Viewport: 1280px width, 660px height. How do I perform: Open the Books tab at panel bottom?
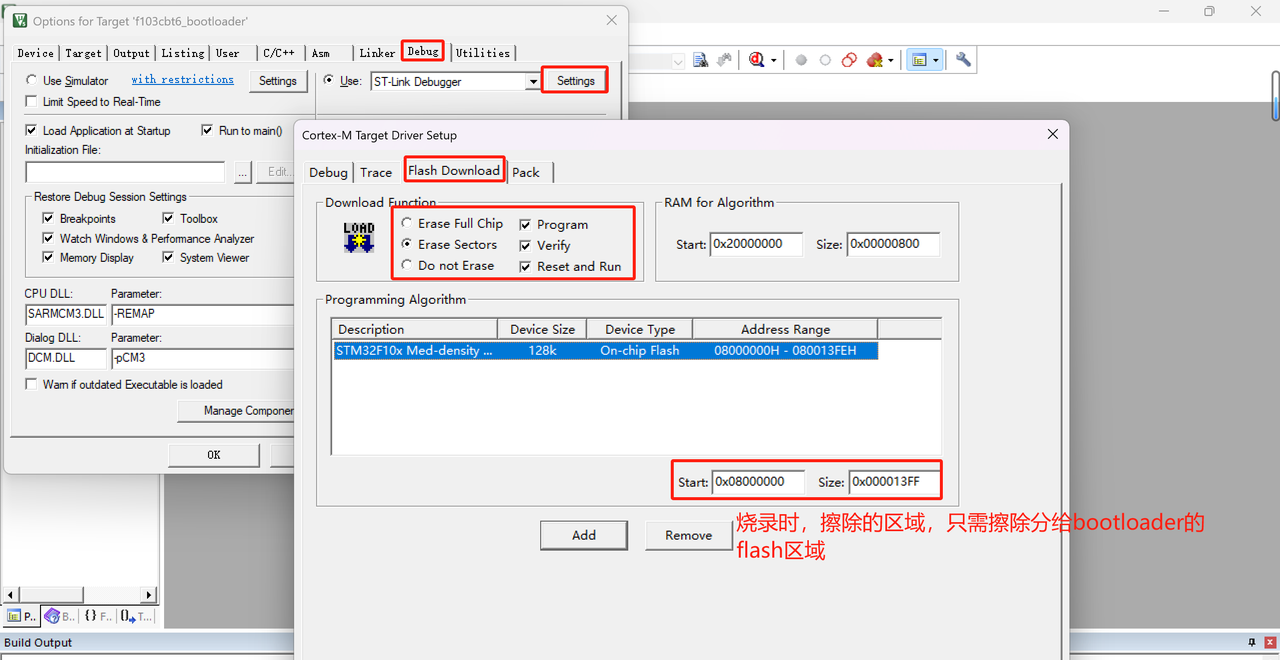click(59, 616)
